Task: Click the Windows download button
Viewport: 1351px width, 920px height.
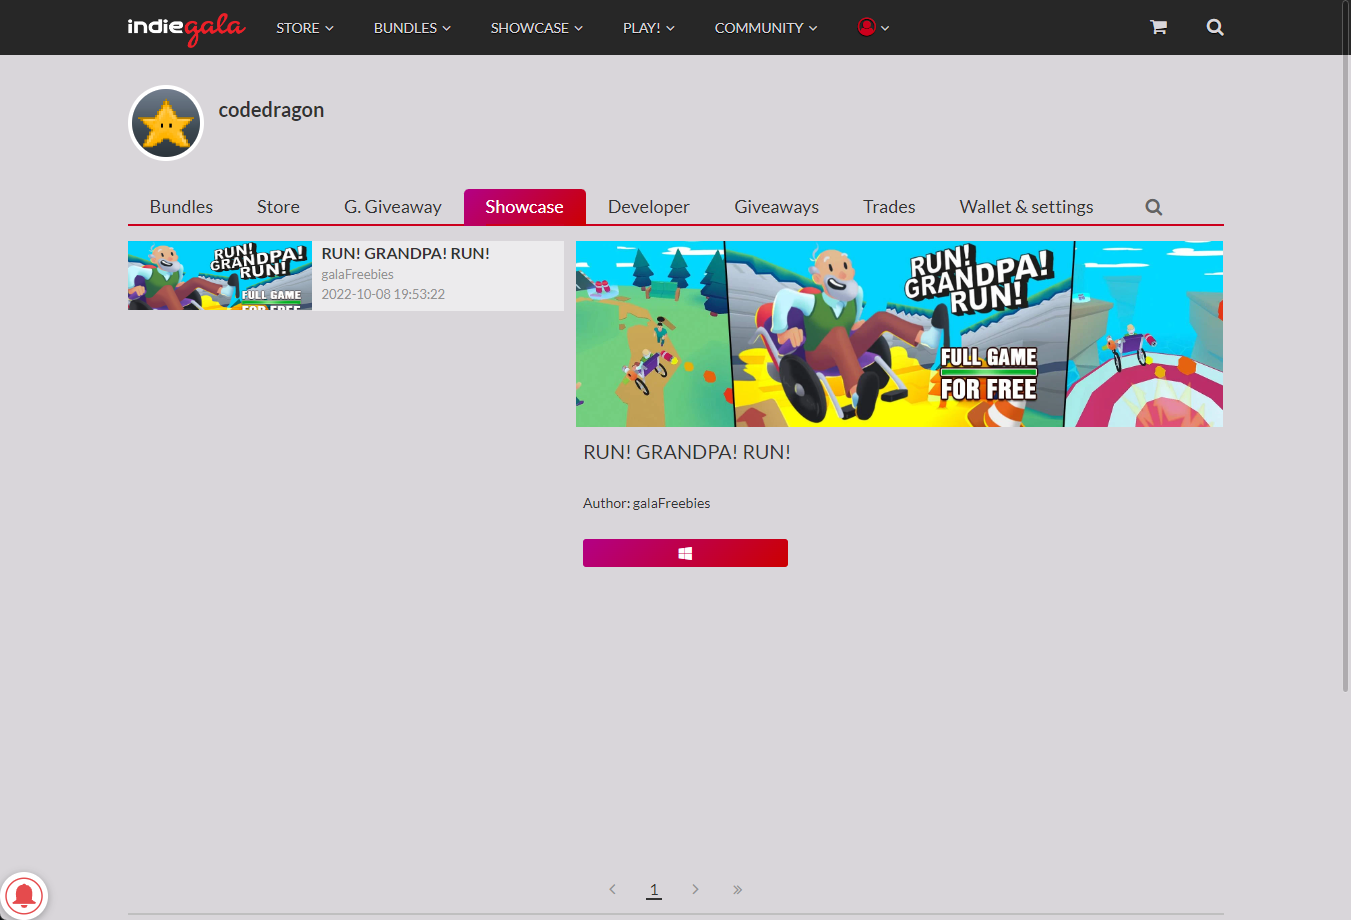Action: click(x=685, y=553)
